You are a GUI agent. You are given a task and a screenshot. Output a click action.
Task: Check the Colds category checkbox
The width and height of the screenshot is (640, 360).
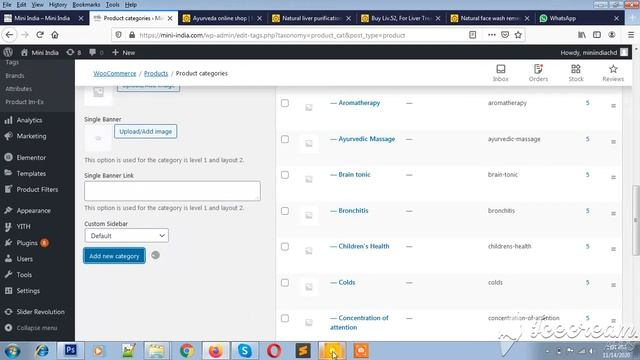tap(285, 282)
